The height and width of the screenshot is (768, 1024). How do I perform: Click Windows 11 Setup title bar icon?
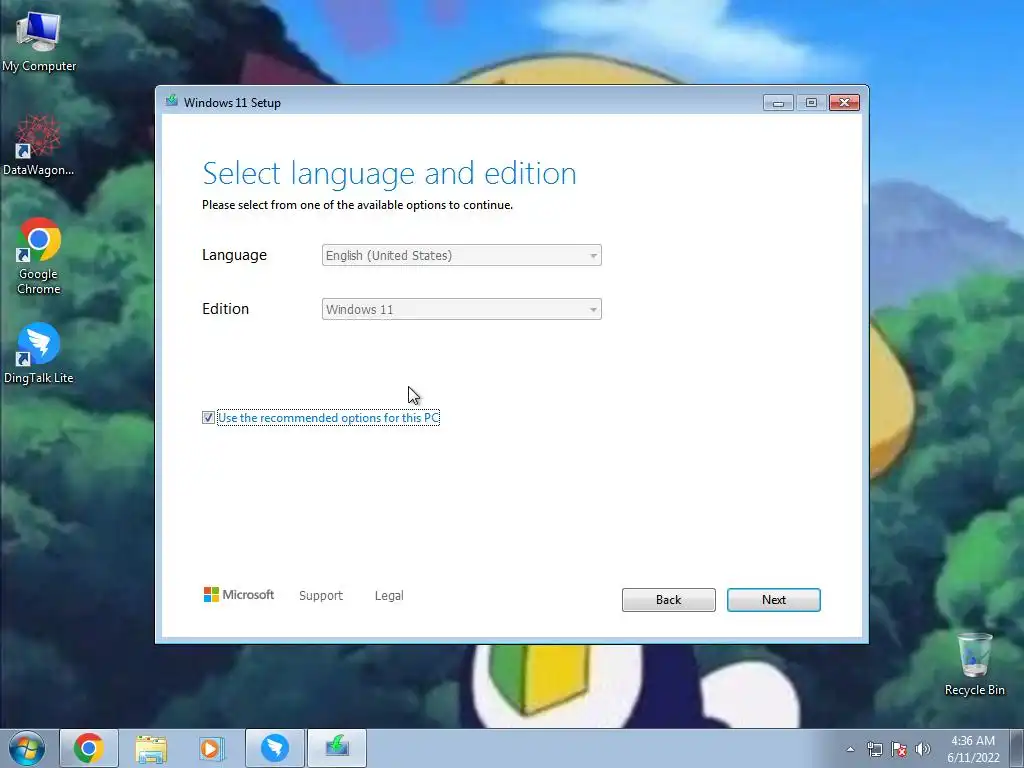172,101
